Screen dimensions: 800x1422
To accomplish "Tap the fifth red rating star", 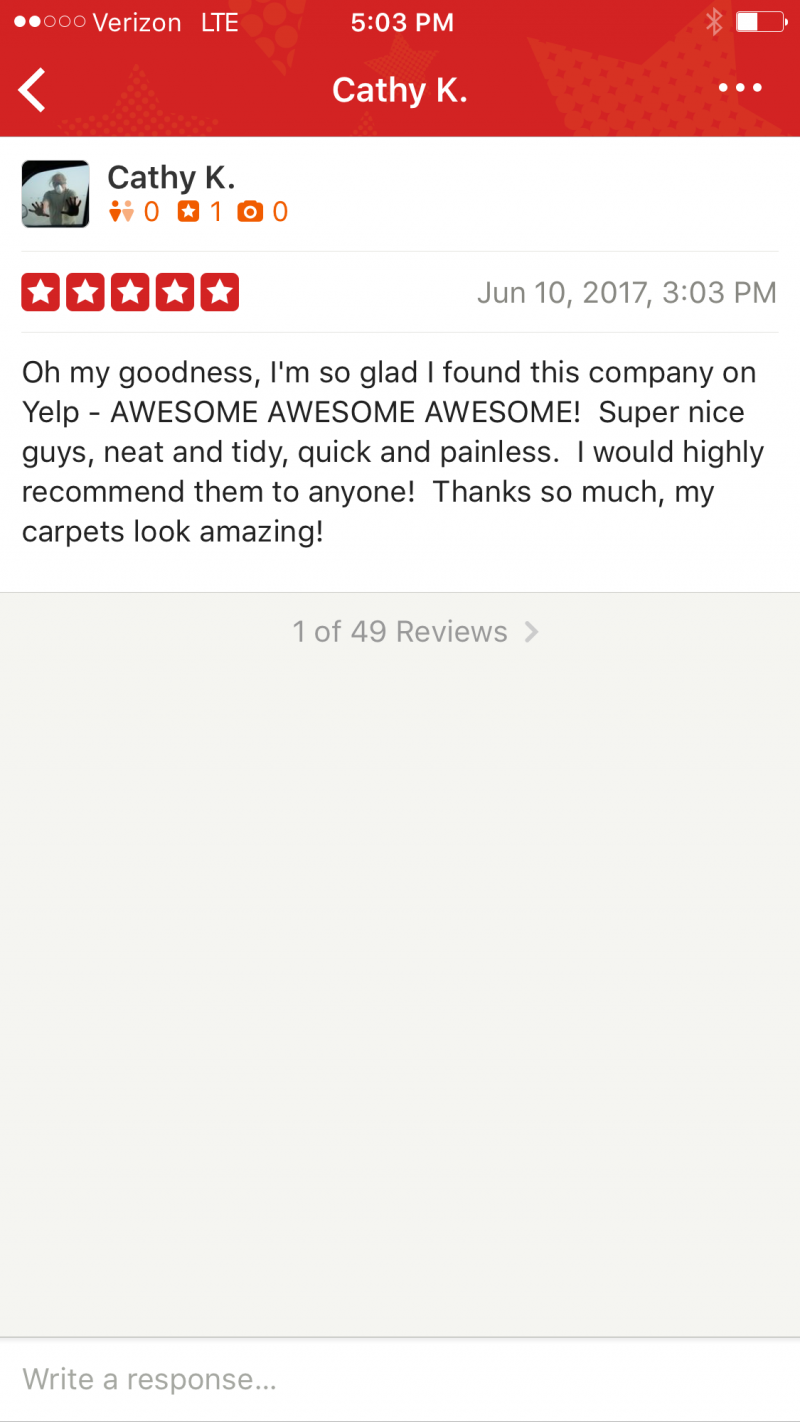I will click(219, 292).
